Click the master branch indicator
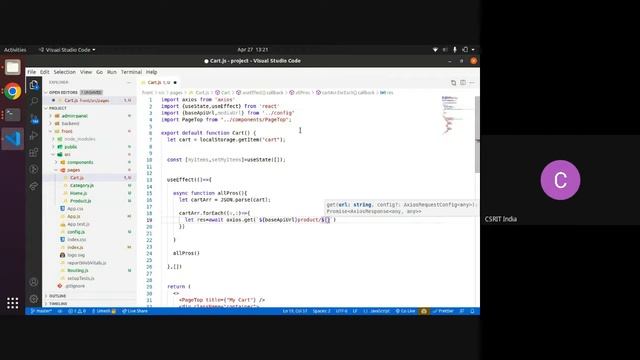The width and height of the screenshot is (640, 360). (41, 311)
